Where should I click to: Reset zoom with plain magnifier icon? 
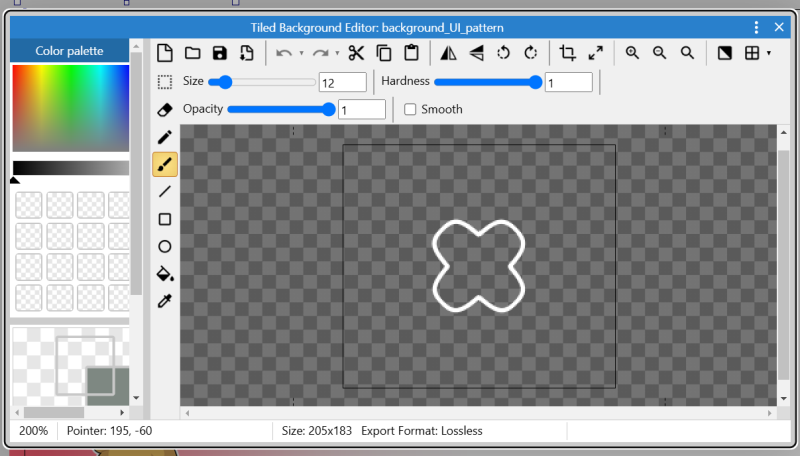pyautogui.click(x=687, y=53)
